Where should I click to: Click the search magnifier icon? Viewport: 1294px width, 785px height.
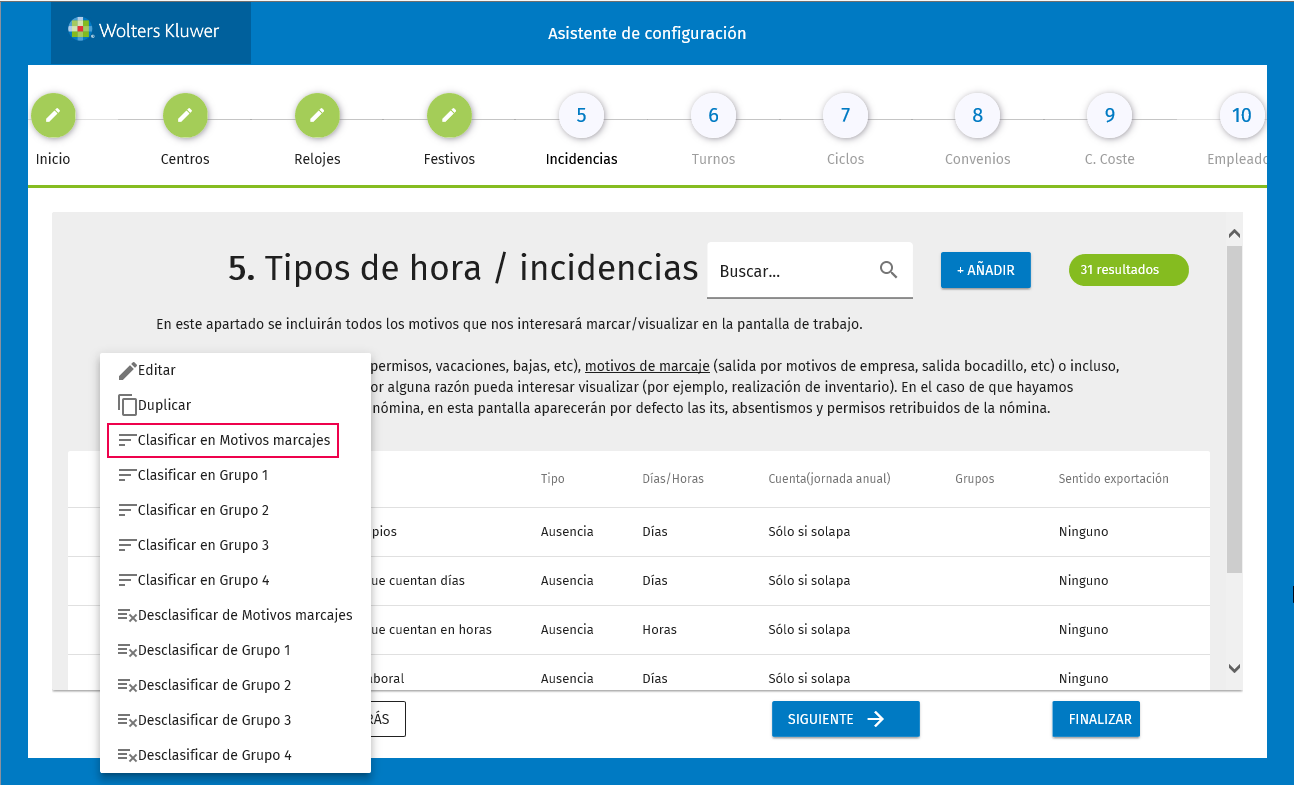[888, 270]
